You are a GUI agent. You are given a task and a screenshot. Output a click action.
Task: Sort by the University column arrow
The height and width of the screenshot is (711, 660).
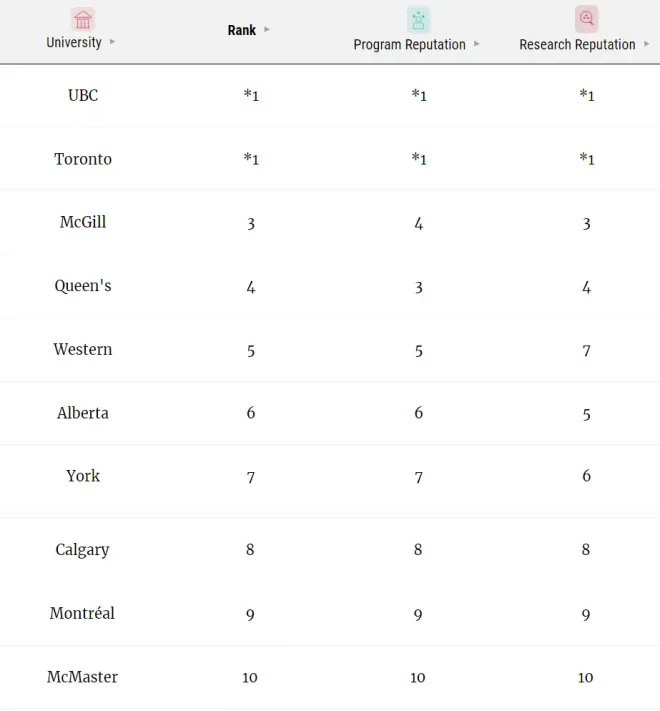(112, 42)
